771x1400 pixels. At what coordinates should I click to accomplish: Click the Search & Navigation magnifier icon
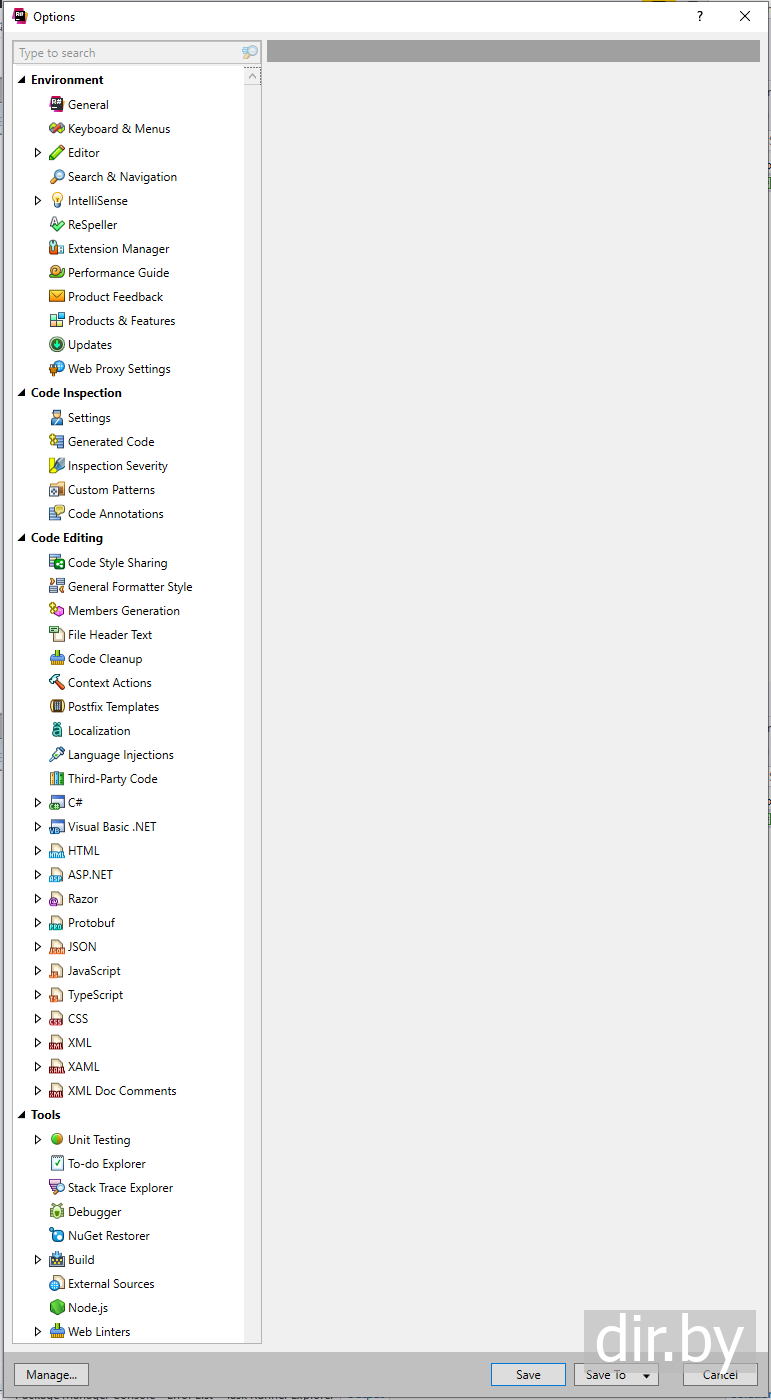coord(57,176)
